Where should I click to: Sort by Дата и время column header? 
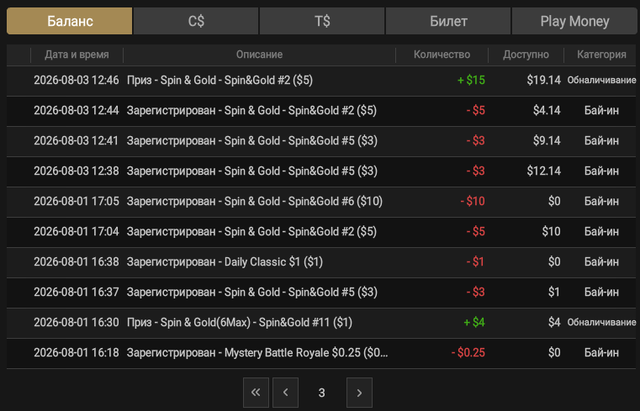(x=77, y=55)
